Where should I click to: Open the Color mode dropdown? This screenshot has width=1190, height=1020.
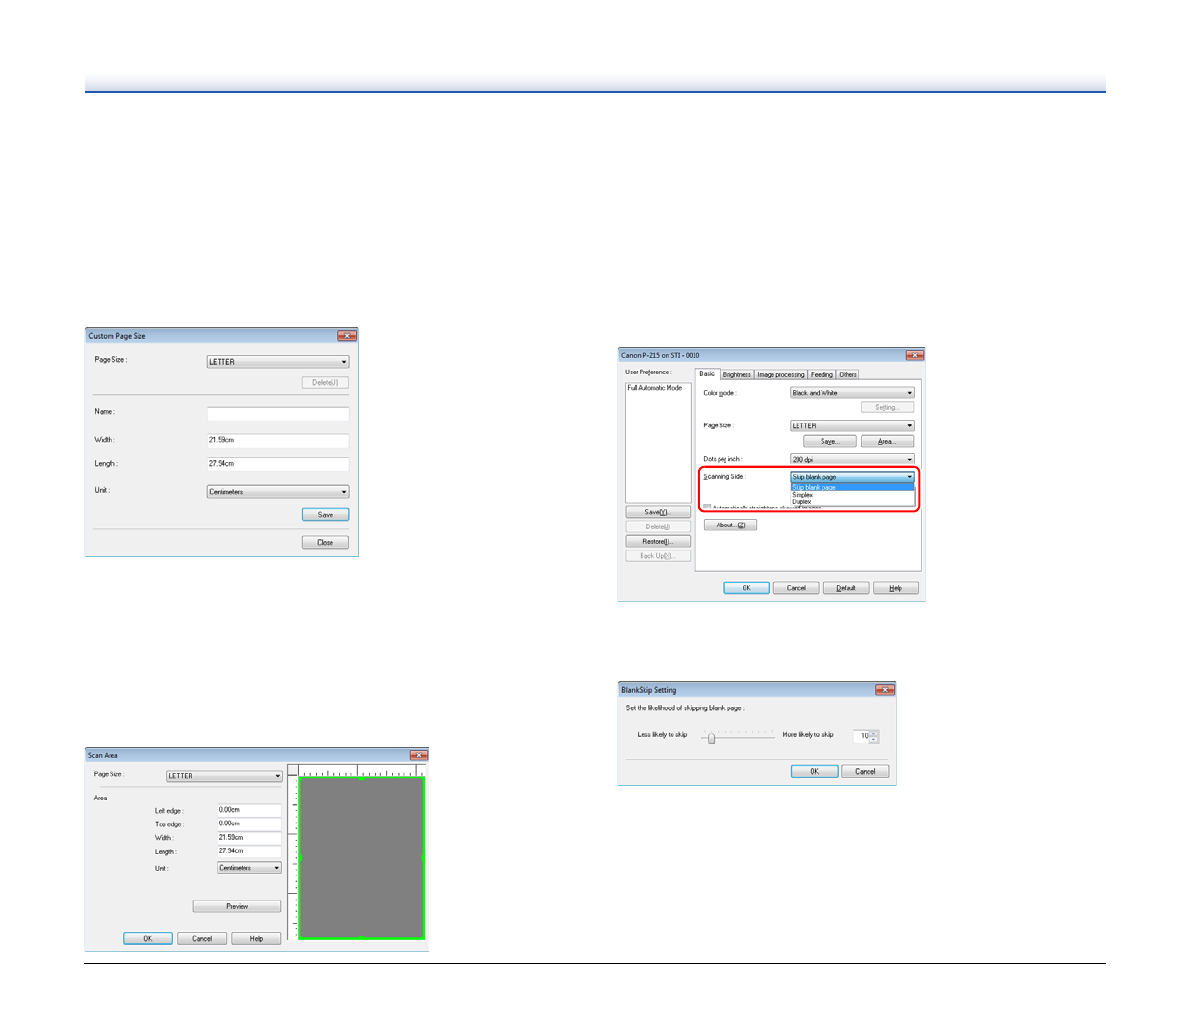pos(852,393)
